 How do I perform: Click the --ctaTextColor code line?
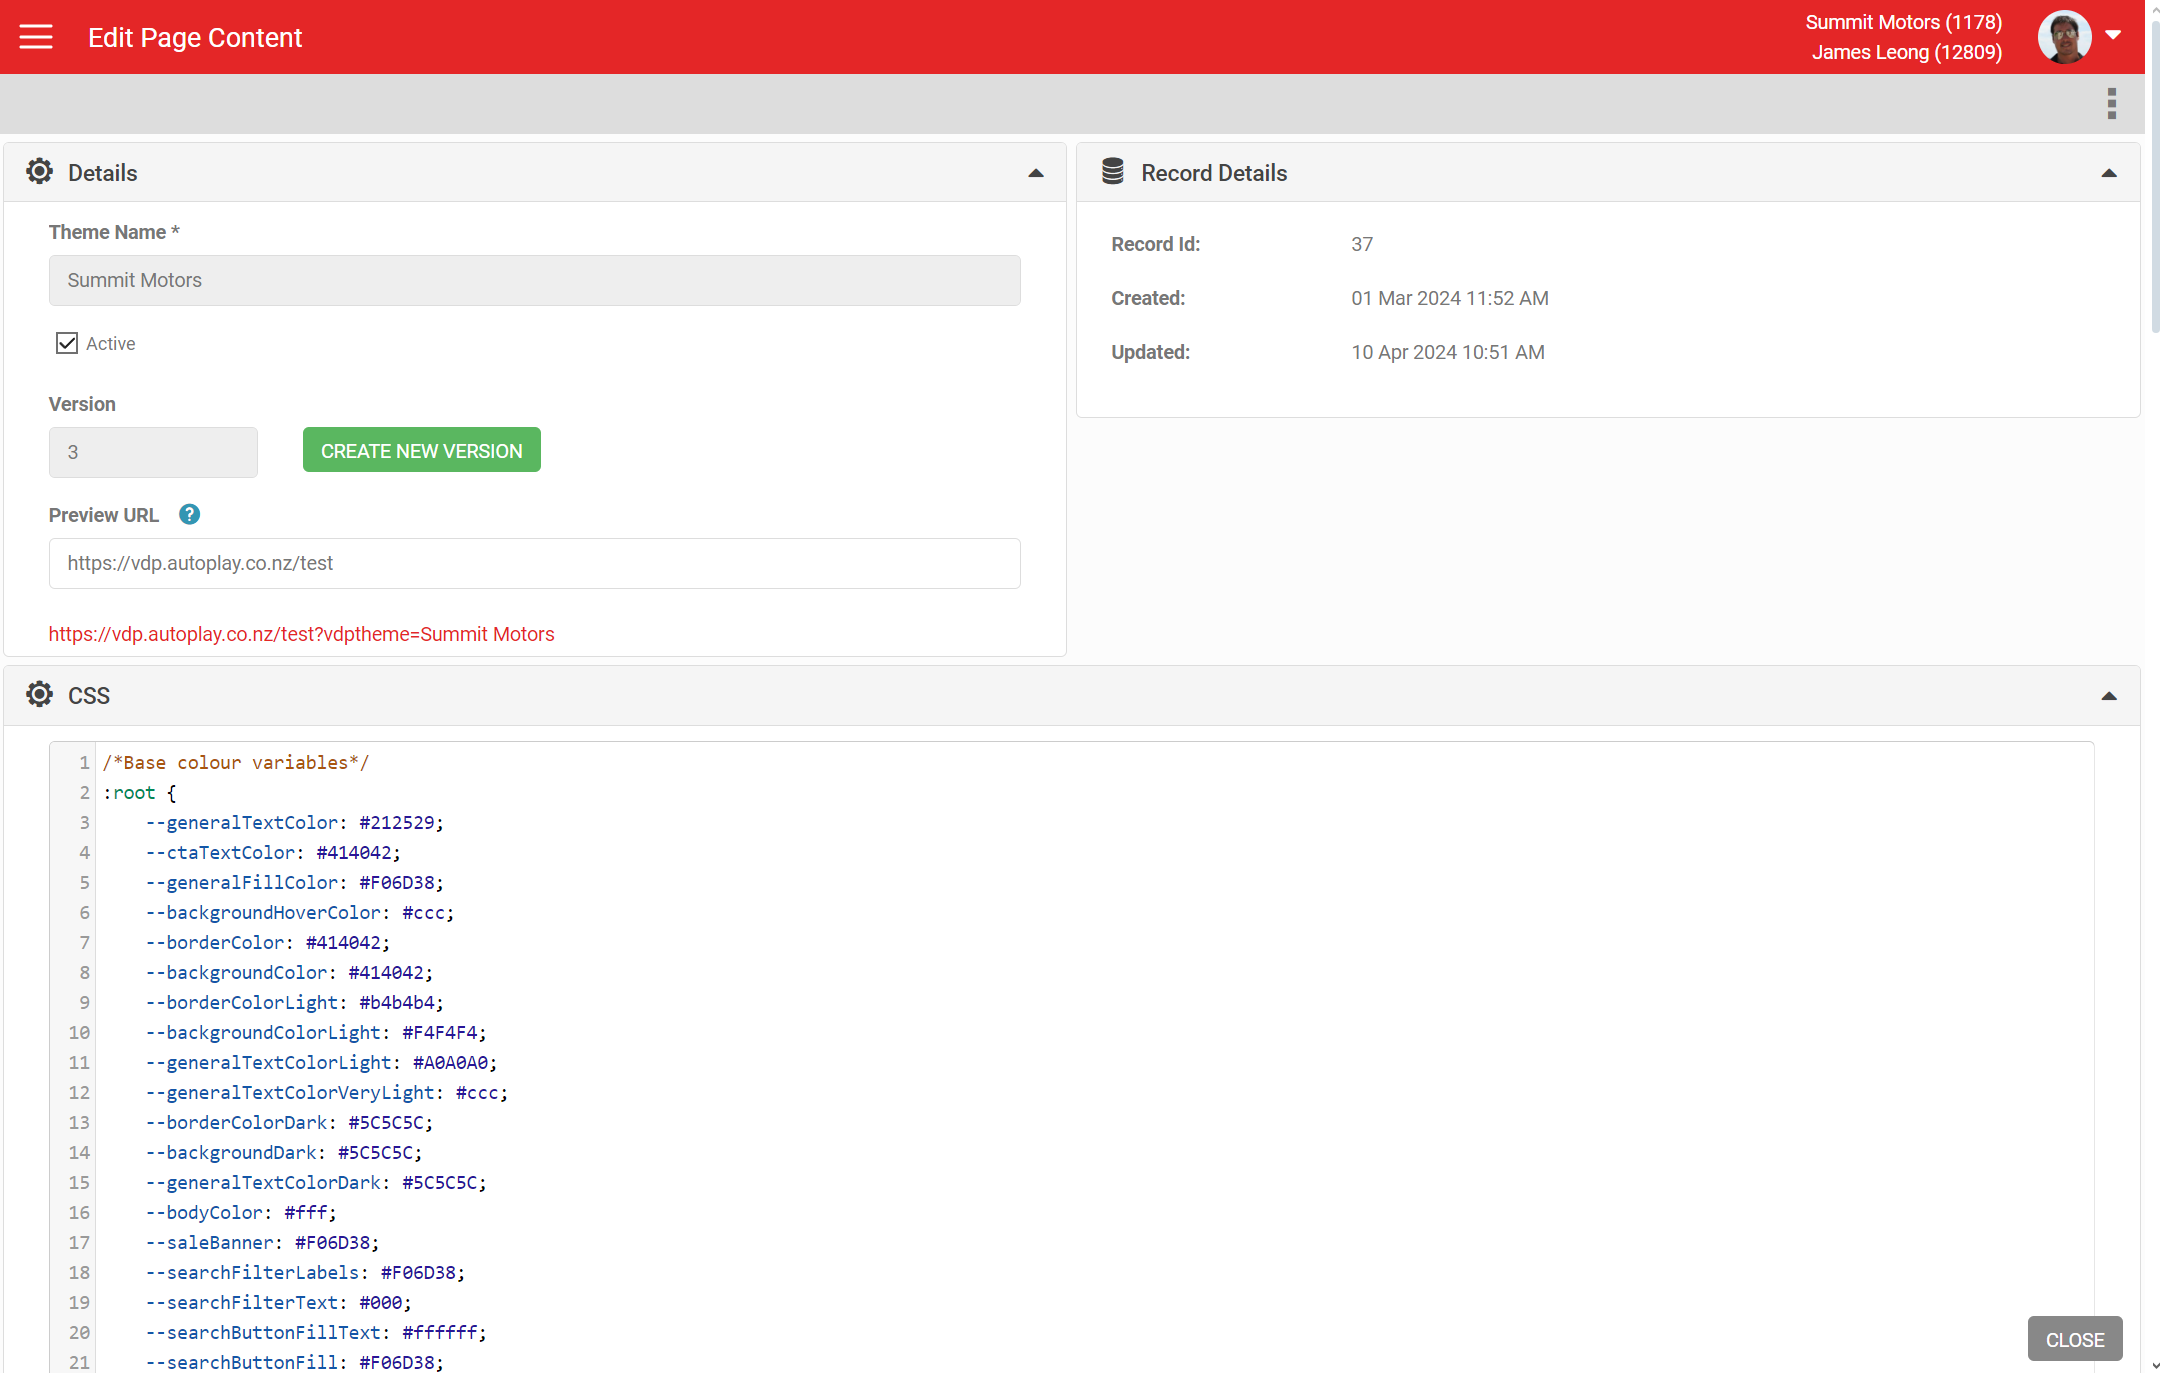coord(273,852)
